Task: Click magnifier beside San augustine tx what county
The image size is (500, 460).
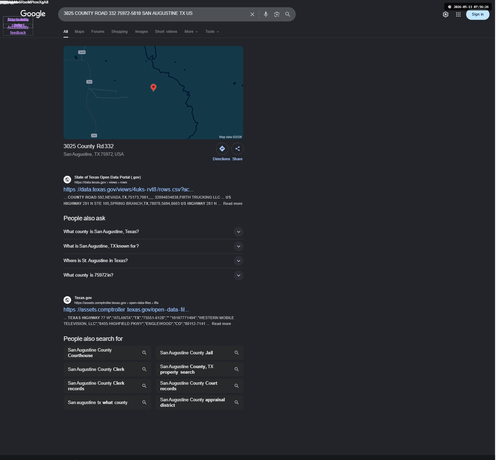Action: pyautogui.click(x=144, y=402)
